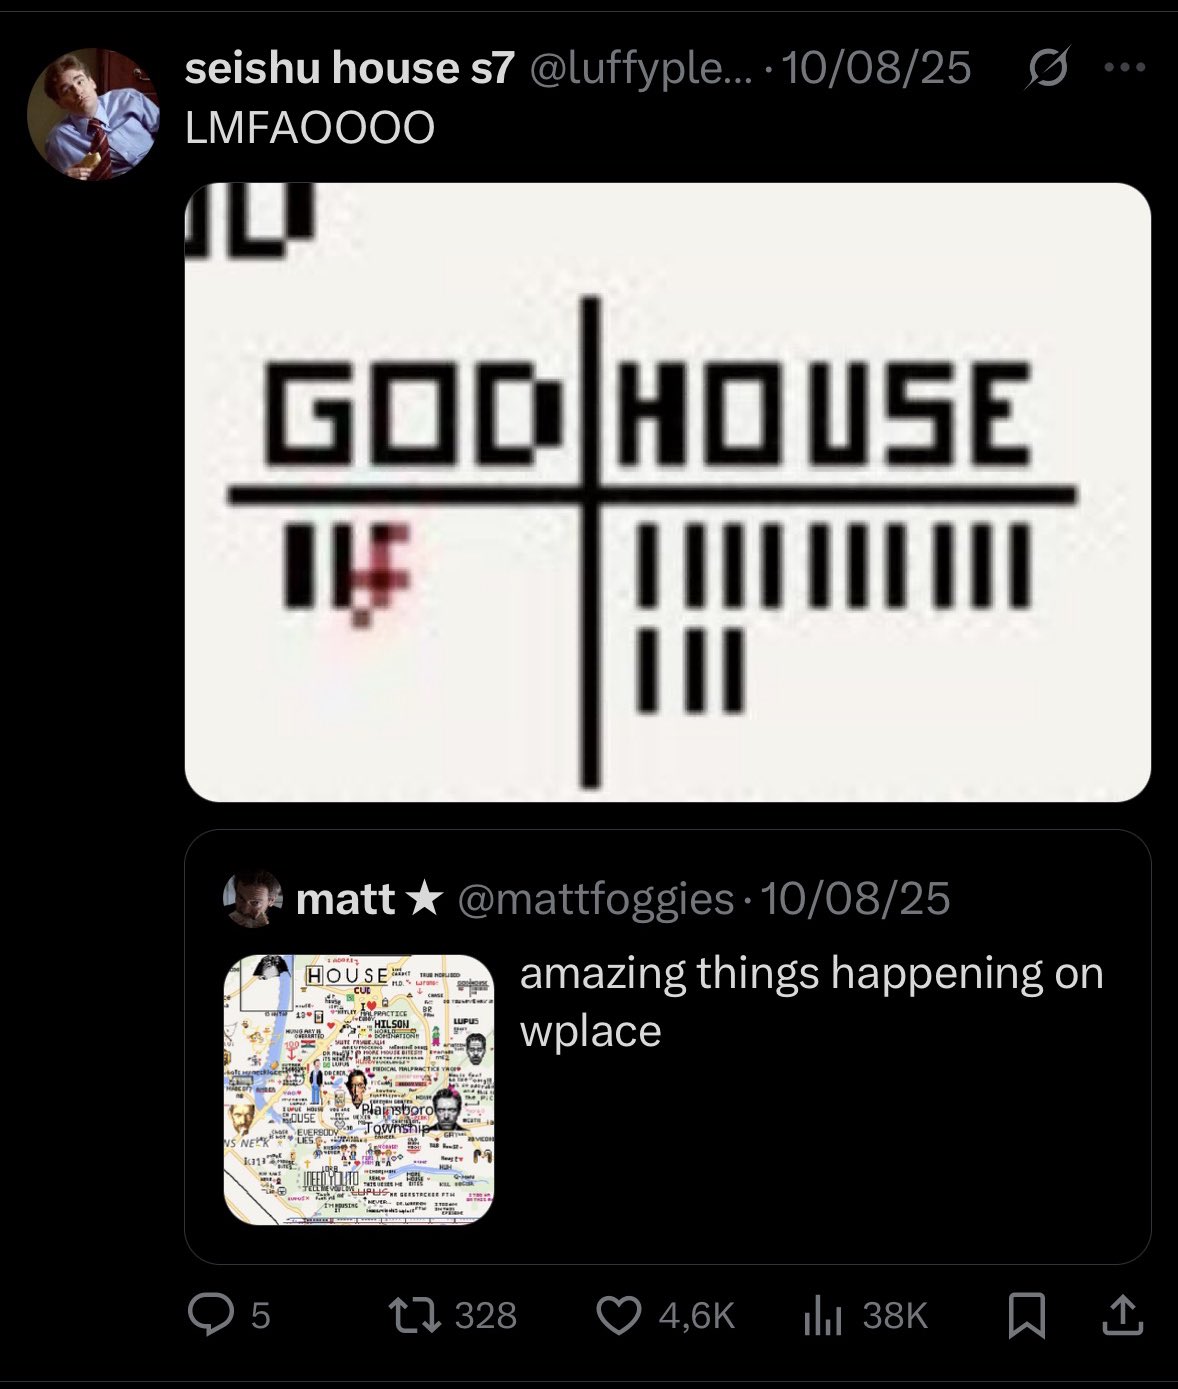Visit the @luffyple... handle
Screen dimensions: 1178x1389
point(639,68)
